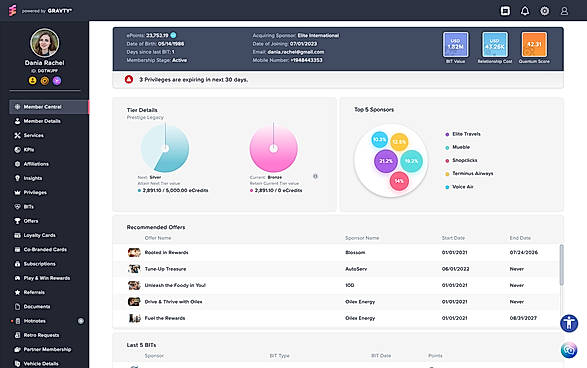The height and width of the screenshot is (368, 587).
Task: Open the accessibility floating button
Action: 569,323
